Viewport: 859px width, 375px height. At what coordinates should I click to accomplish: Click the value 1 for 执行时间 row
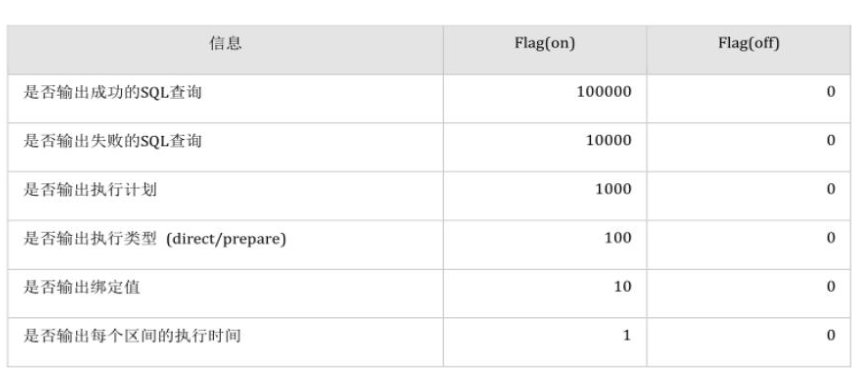pyautogui.click(x=627, y=336)
